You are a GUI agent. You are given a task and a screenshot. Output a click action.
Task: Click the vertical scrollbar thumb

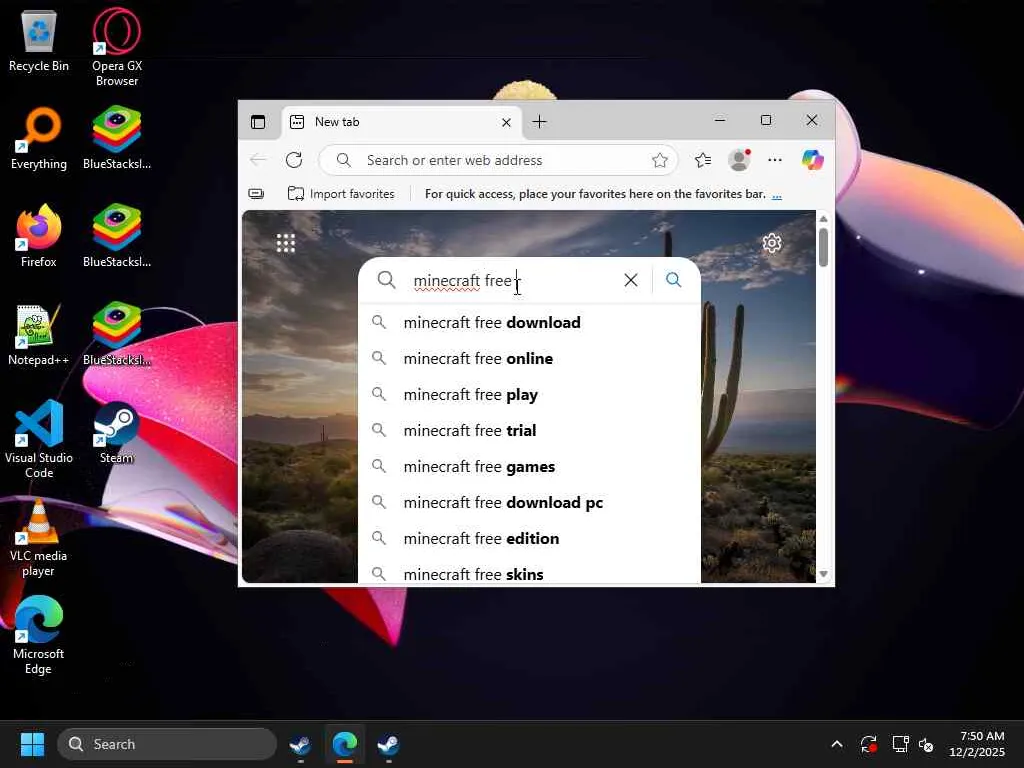[824, 247]
